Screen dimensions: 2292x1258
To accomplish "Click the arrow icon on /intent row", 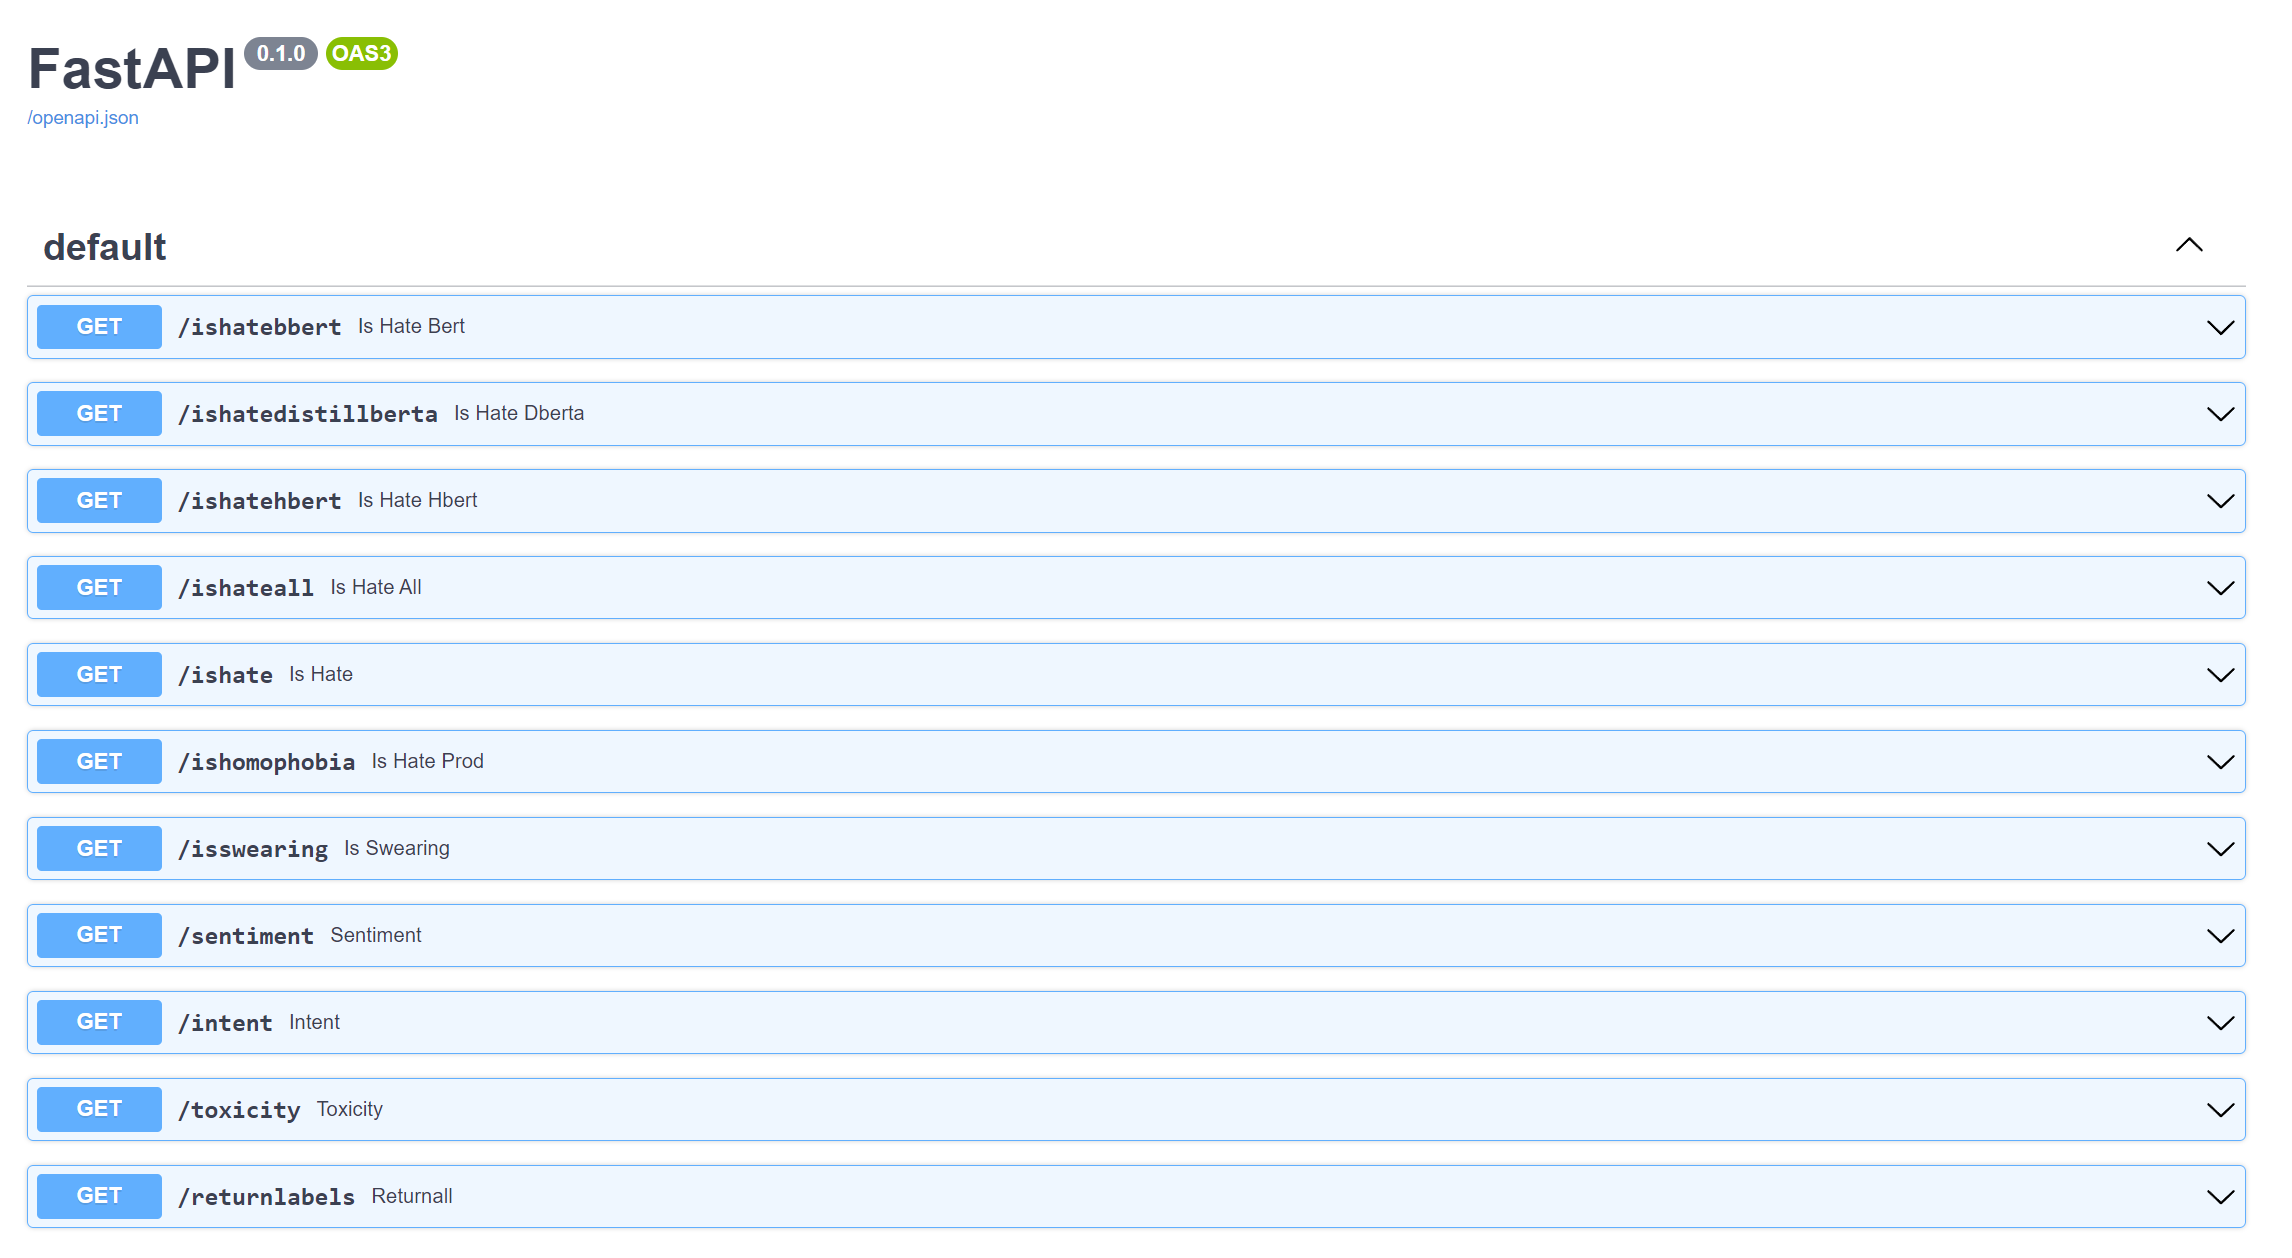I will click(x=2220, y=1024).
